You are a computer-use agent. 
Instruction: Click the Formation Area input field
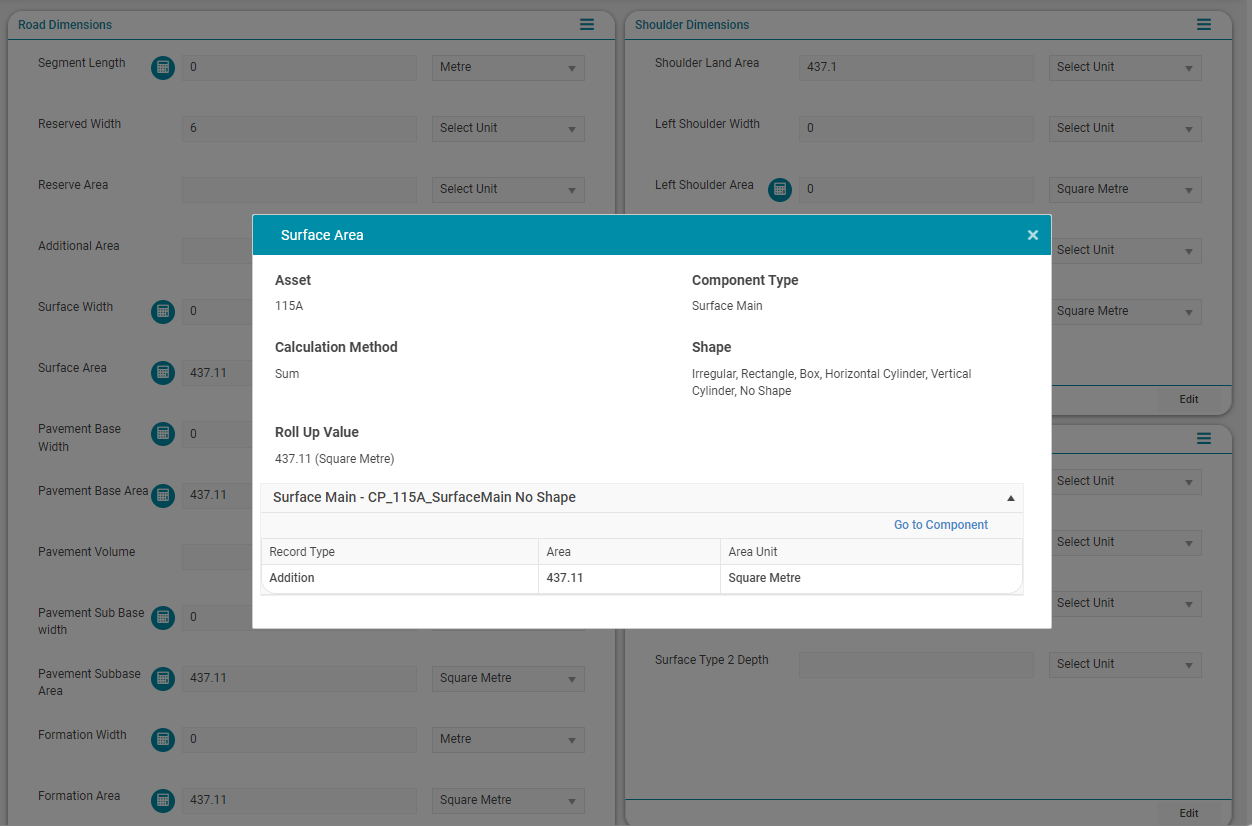tap(299, 801)
